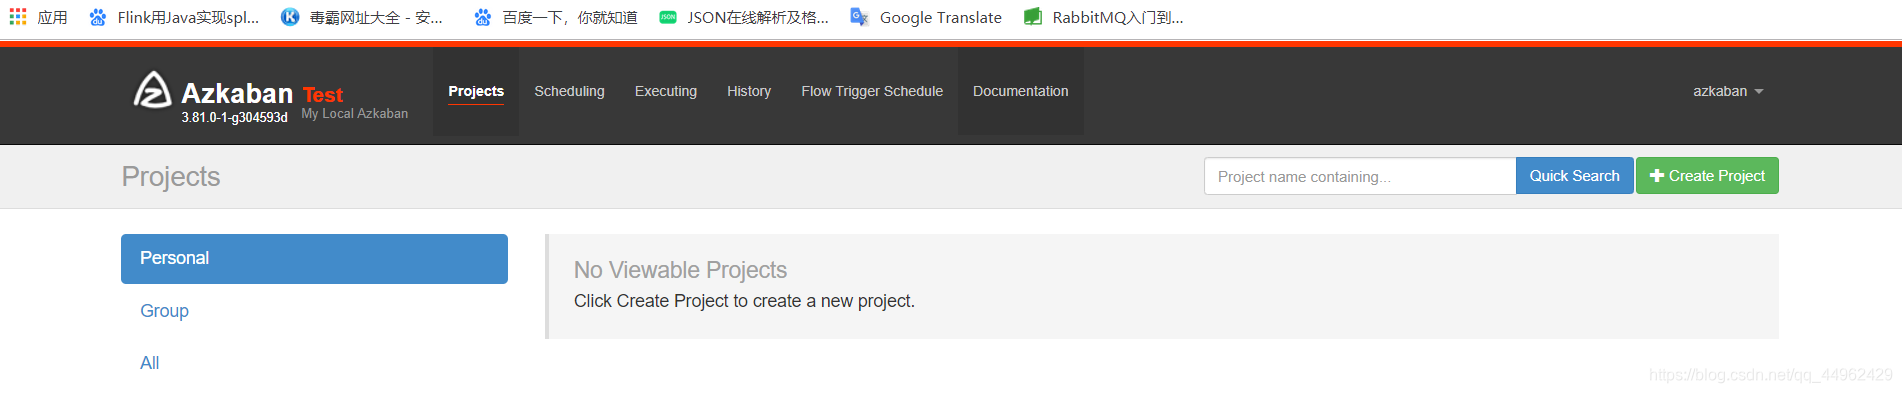The height and width of the screenshot is (393, 1902).
Task: Open the RabbitMQ入门到... bookmark
Action: 1104,17
